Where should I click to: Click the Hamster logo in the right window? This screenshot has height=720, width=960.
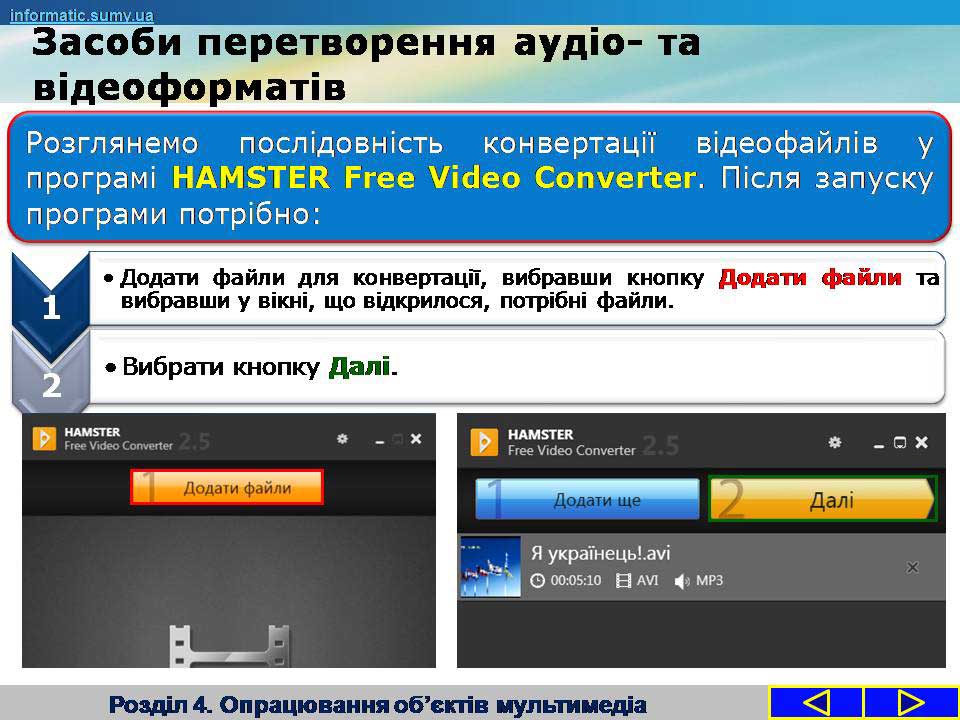click(x=484, y=442)
